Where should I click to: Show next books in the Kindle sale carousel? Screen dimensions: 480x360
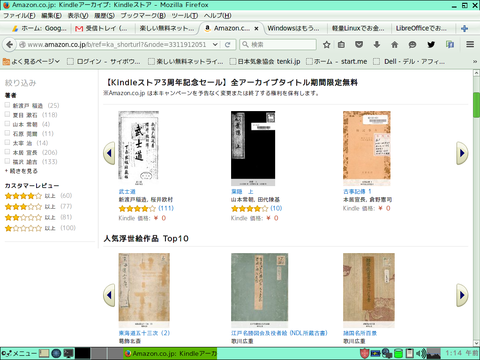click(462, 153)
